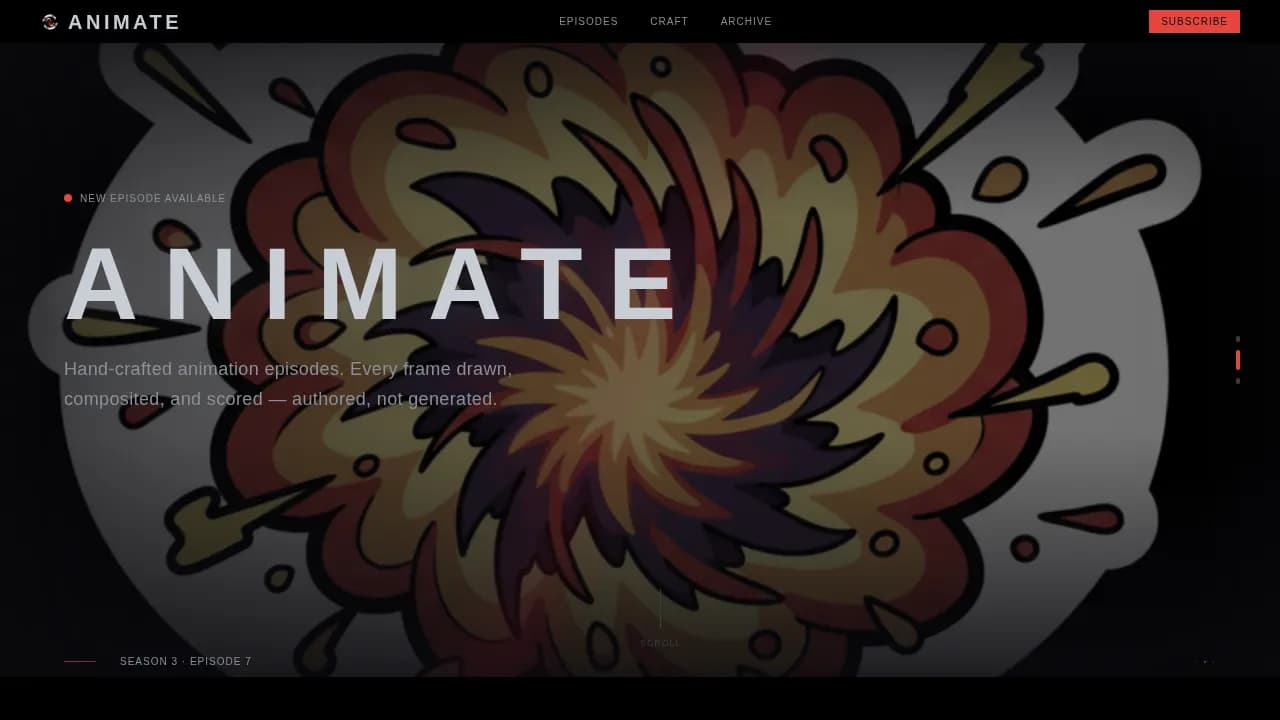Click the hero tagline about hand-crafted animation
The width and height of the screenshot is (1280, 720).
[x=288, y=384]
